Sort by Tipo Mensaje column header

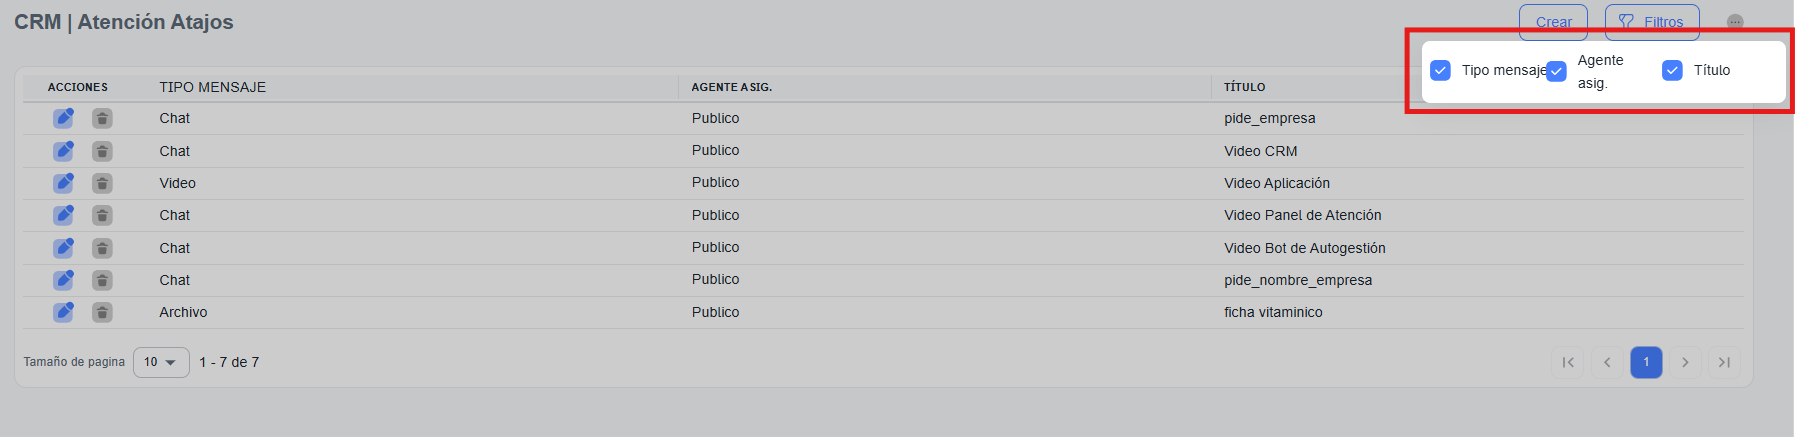tap(213, 87)
